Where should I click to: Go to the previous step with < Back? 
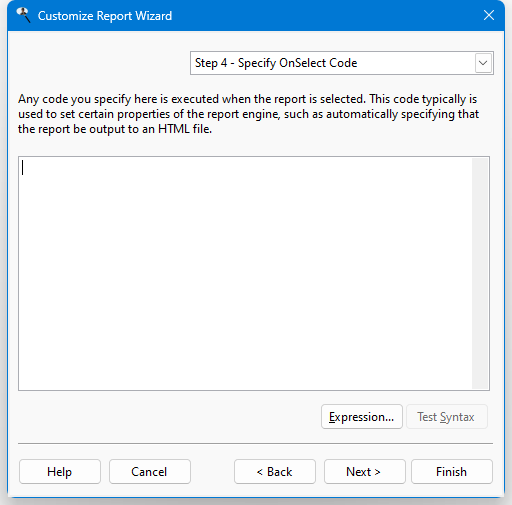(x=275, y=472)
